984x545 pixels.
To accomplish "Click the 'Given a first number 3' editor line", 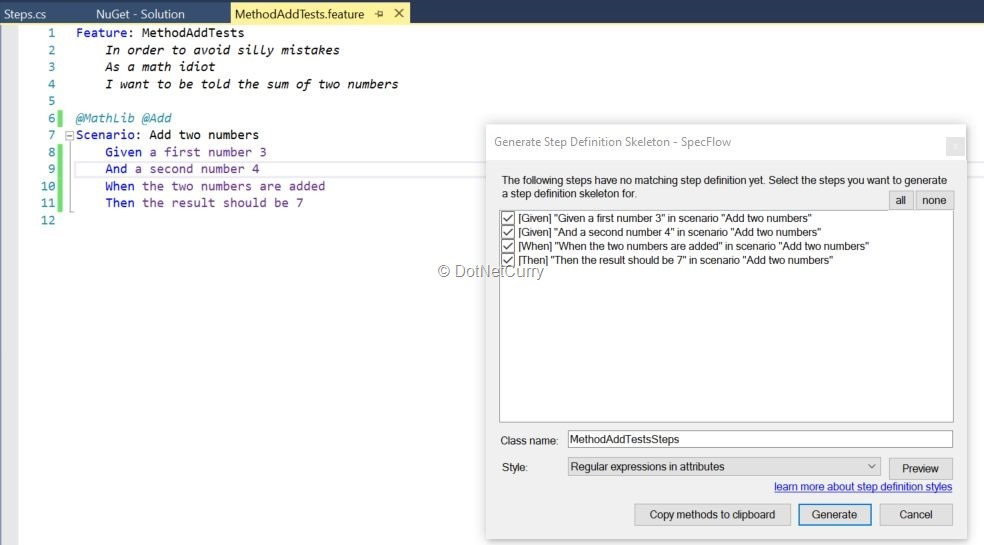I will [186, 152].
